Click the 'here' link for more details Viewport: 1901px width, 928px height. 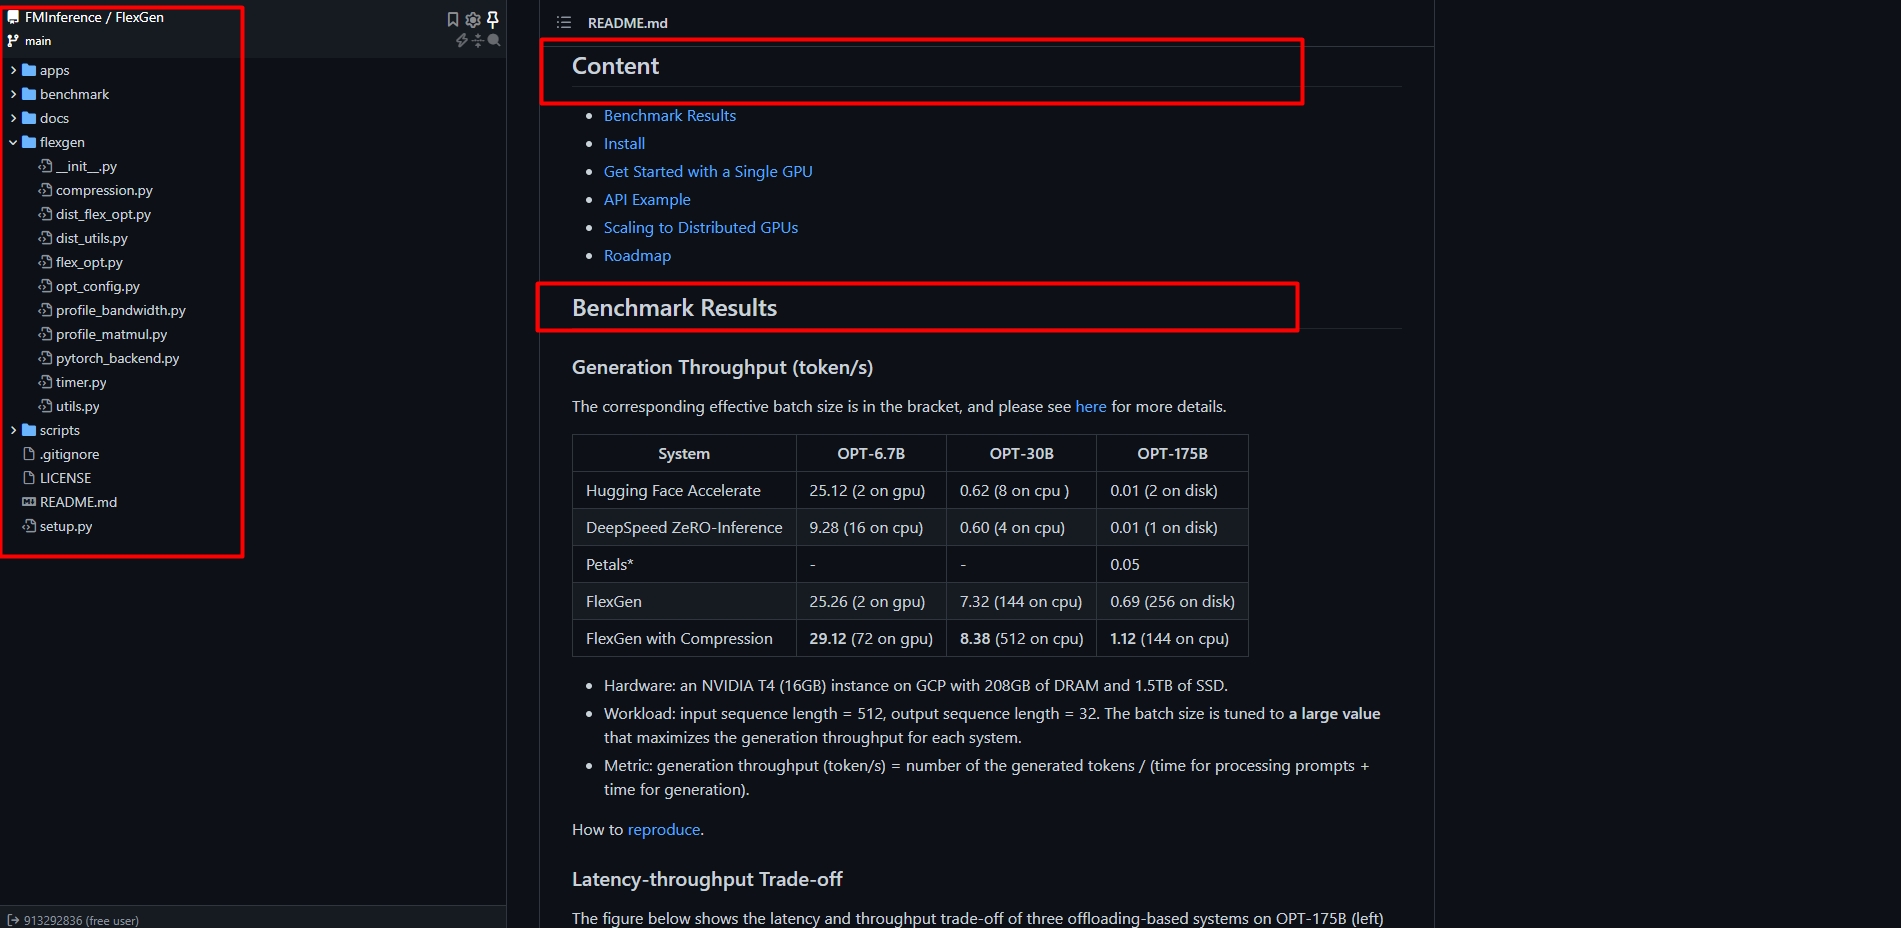(x=1091, y=407)
